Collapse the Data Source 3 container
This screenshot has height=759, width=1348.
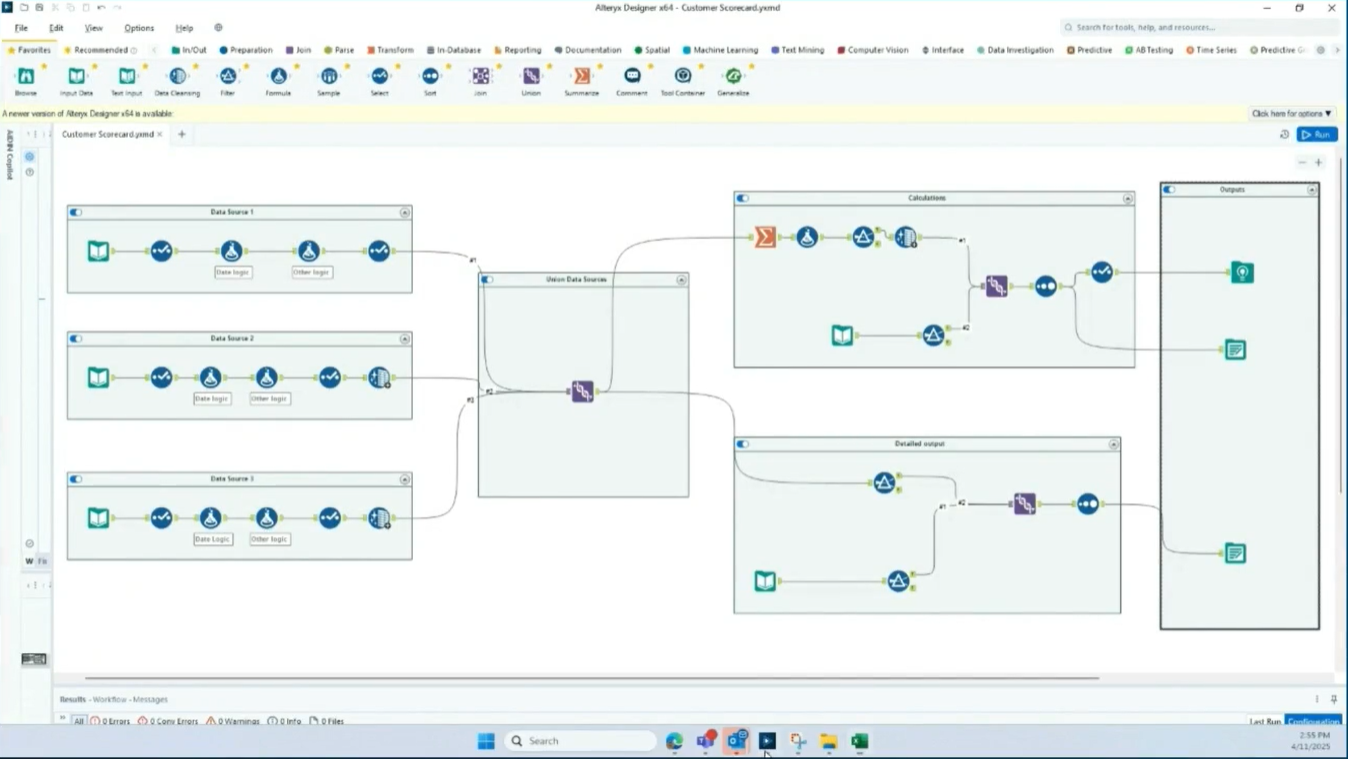(405, 479)
